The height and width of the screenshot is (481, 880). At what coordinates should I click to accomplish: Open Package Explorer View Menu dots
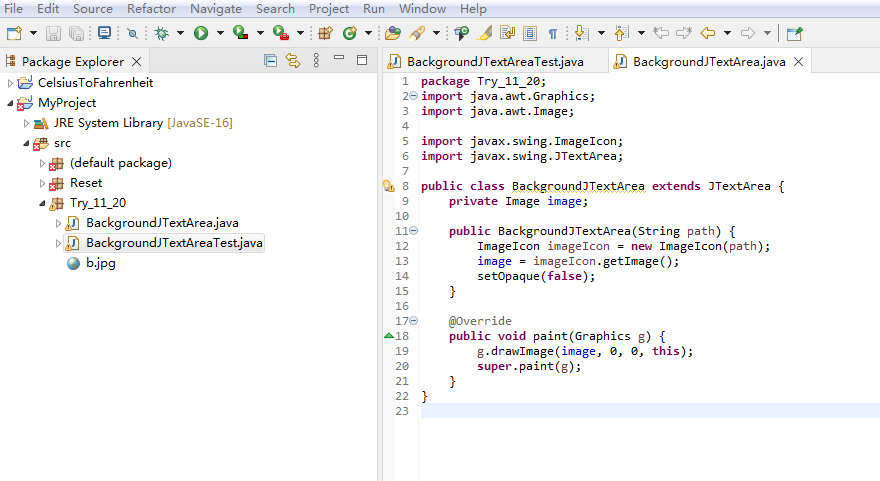316,61
